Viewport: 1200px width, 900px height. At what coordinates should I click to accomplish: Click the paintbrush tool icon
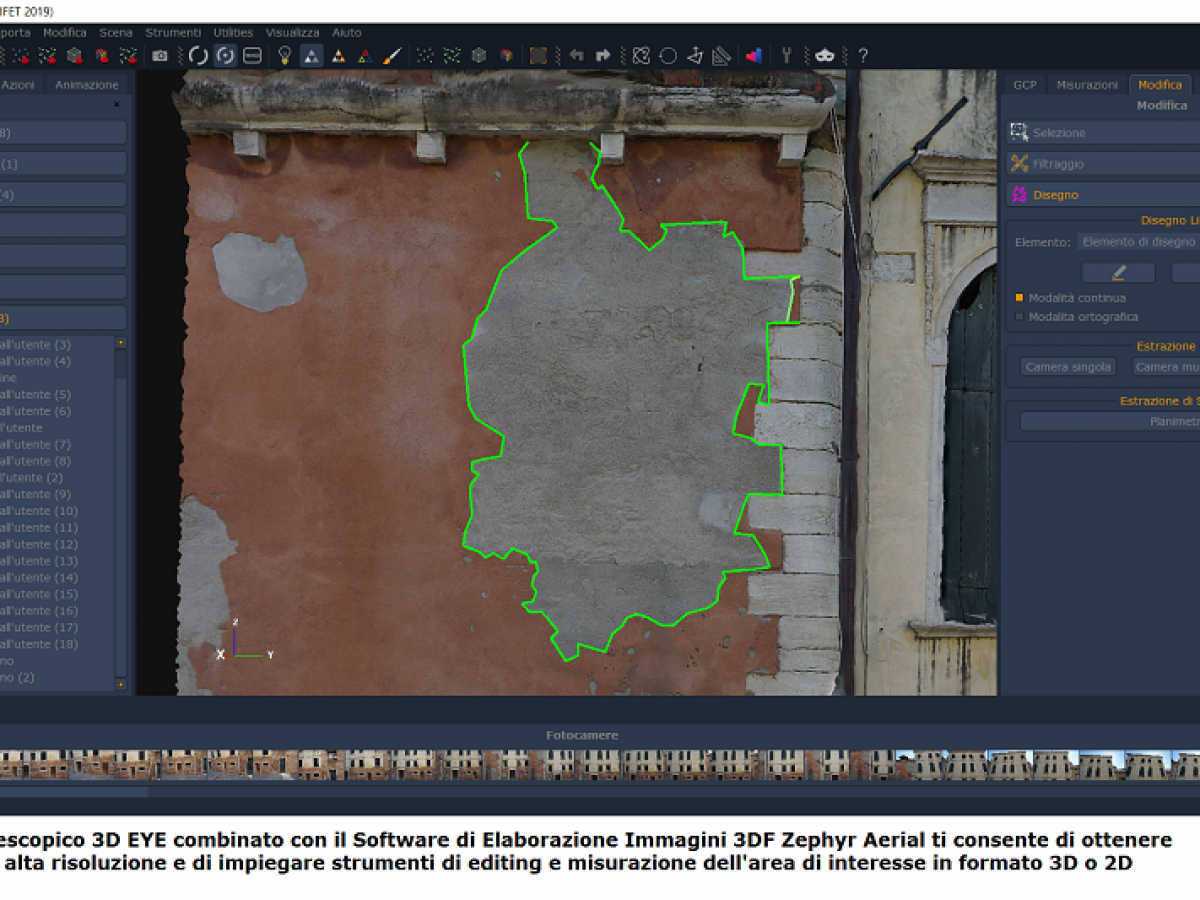click(392, 55)
